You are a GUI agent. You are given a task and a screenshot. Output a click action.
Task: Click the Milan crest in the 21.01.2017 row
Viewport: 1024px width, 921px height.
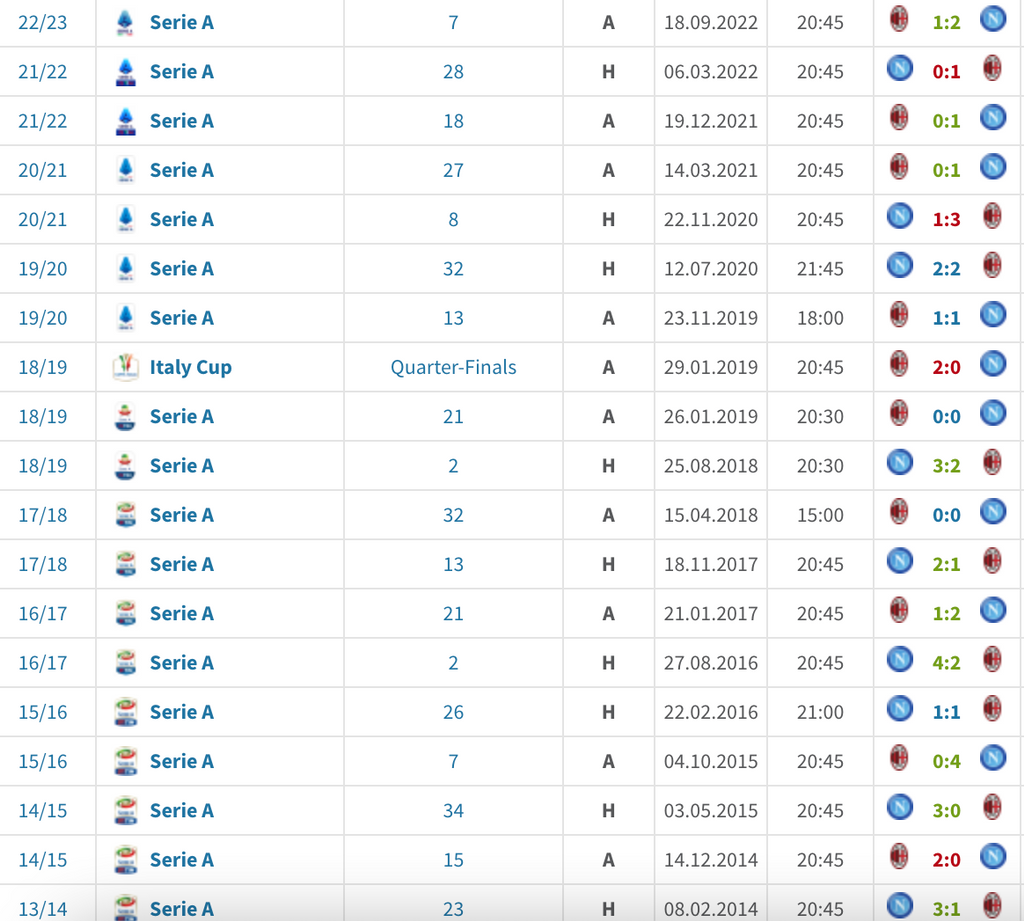pos(899,610)
